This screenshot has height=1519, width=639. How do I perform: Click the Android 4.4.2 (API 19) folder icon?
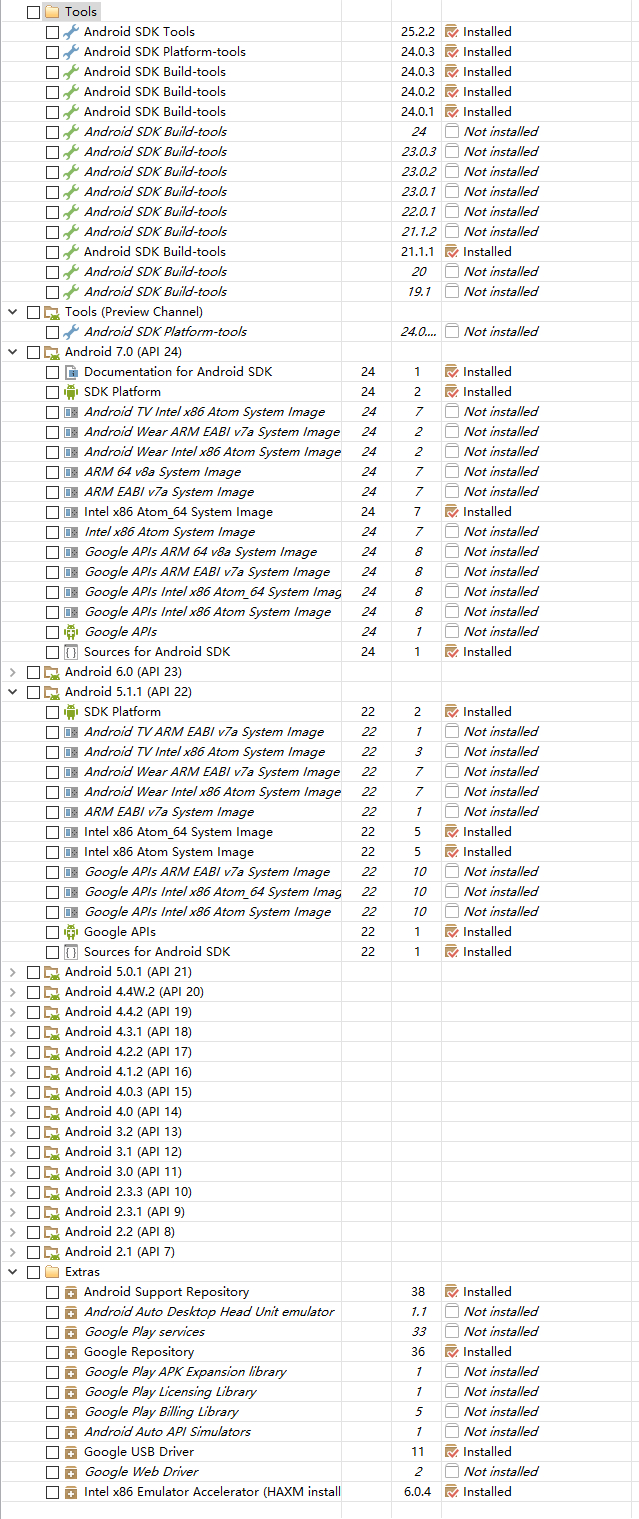click(x=52, y=1012)
